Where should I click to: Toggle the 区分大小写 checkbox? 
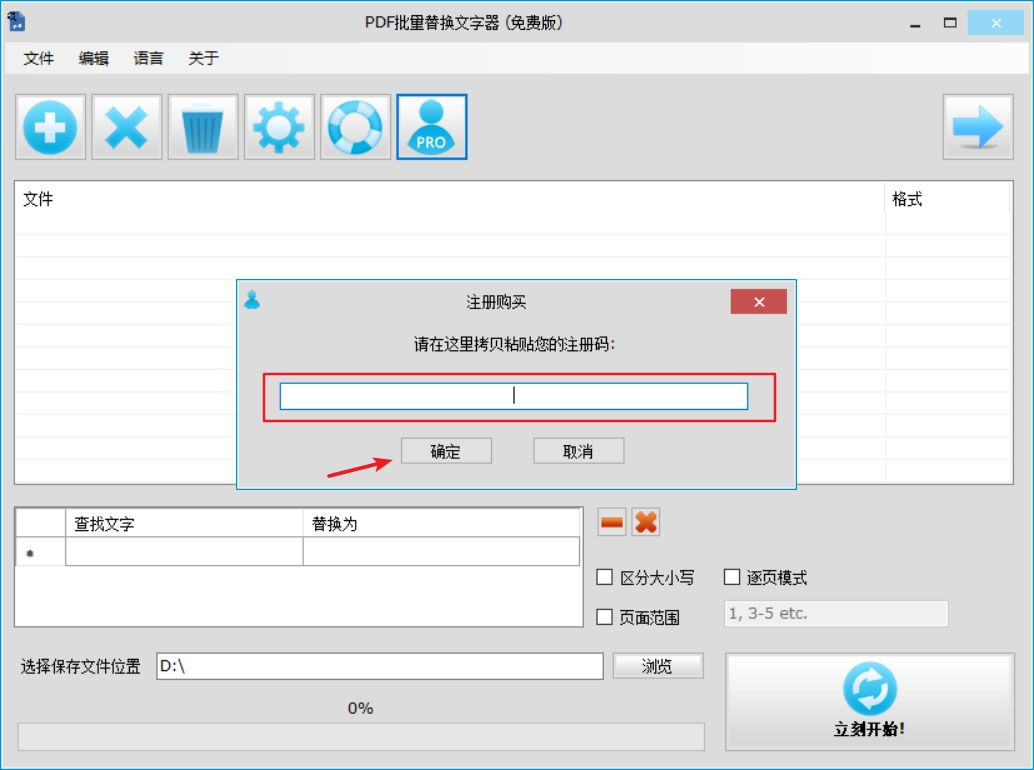[x=604, y=578]
